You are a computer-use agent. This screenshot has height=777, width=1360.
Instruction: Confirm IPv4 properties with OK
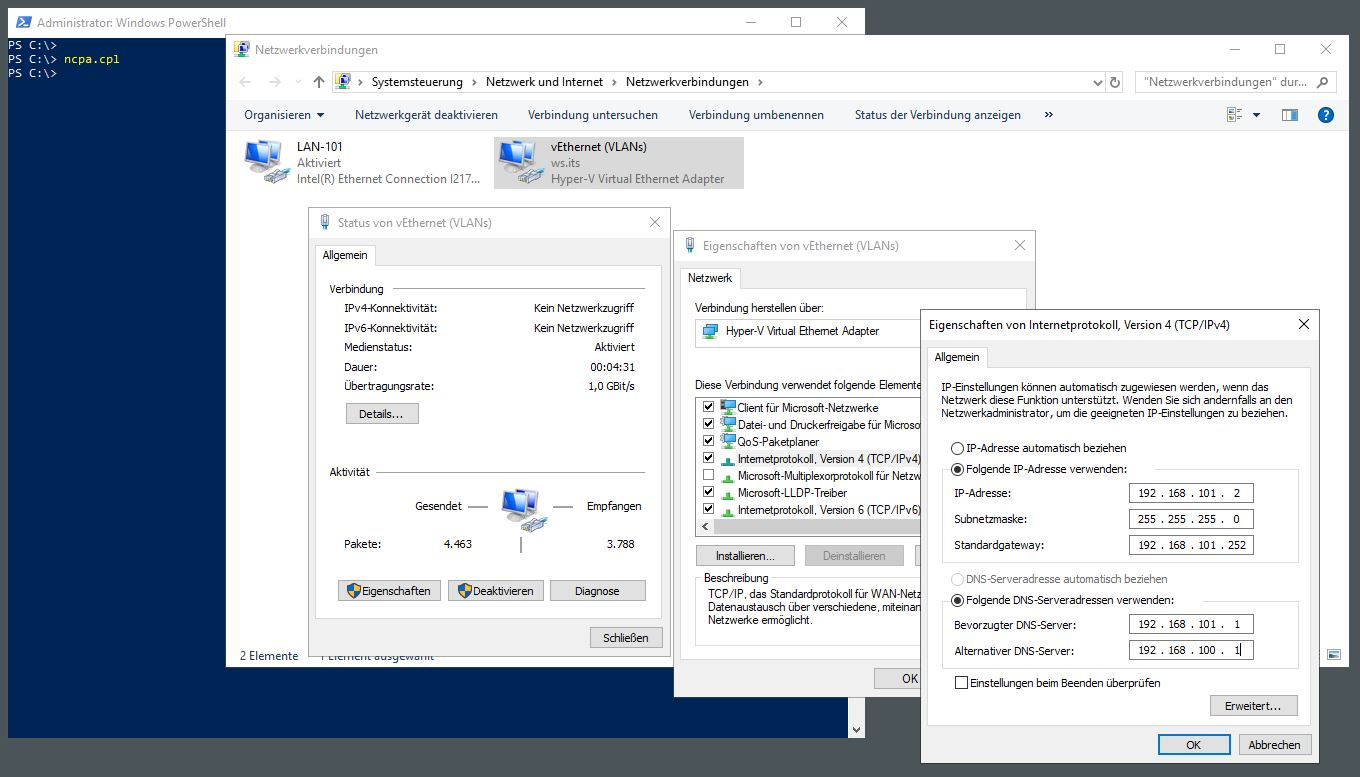pyautogui.click(x=1193, y=745)
